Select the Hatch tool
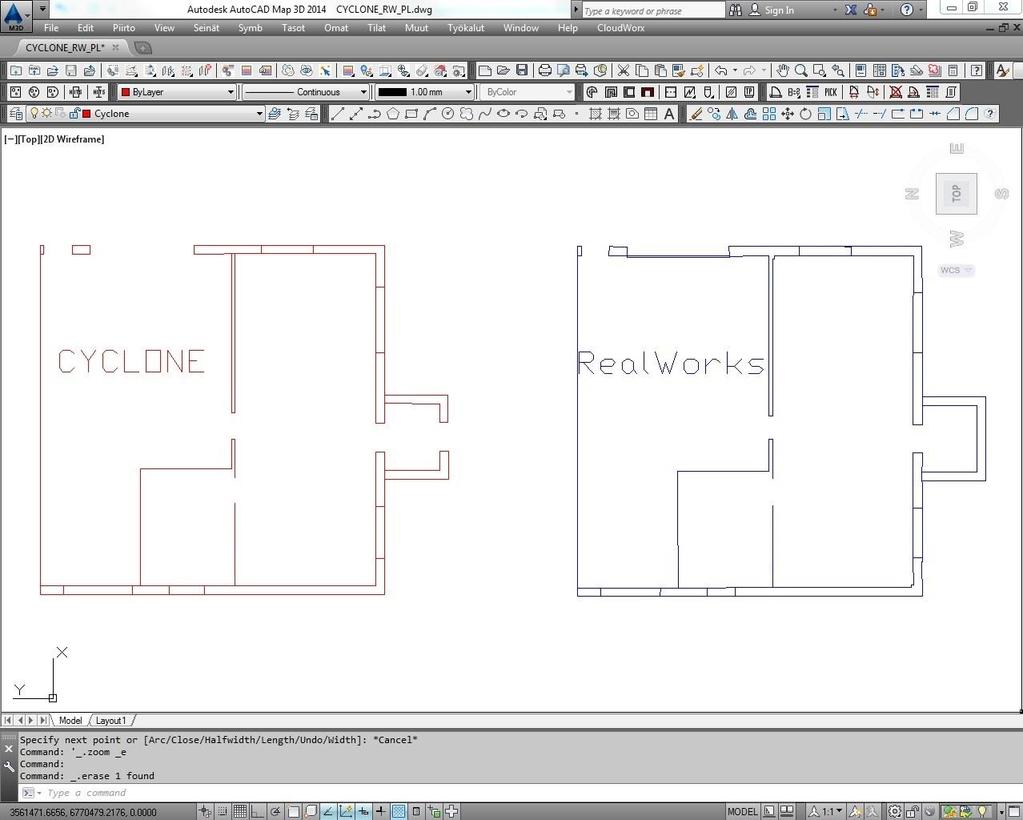Image resolution: width=1023 pixels, height=820 pixels. [x=595, y=114]
